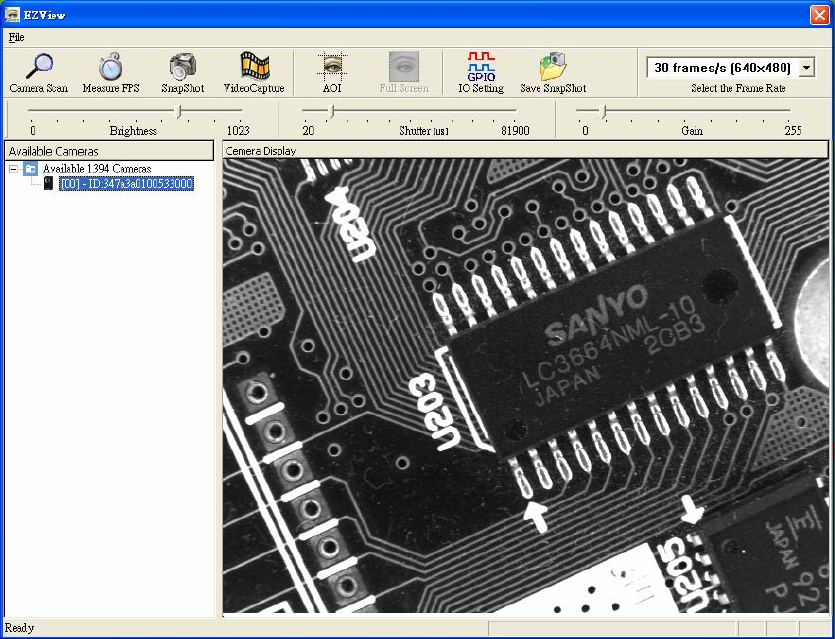
Task: Click the Gain slider thumb
Action: click(603, 112)
